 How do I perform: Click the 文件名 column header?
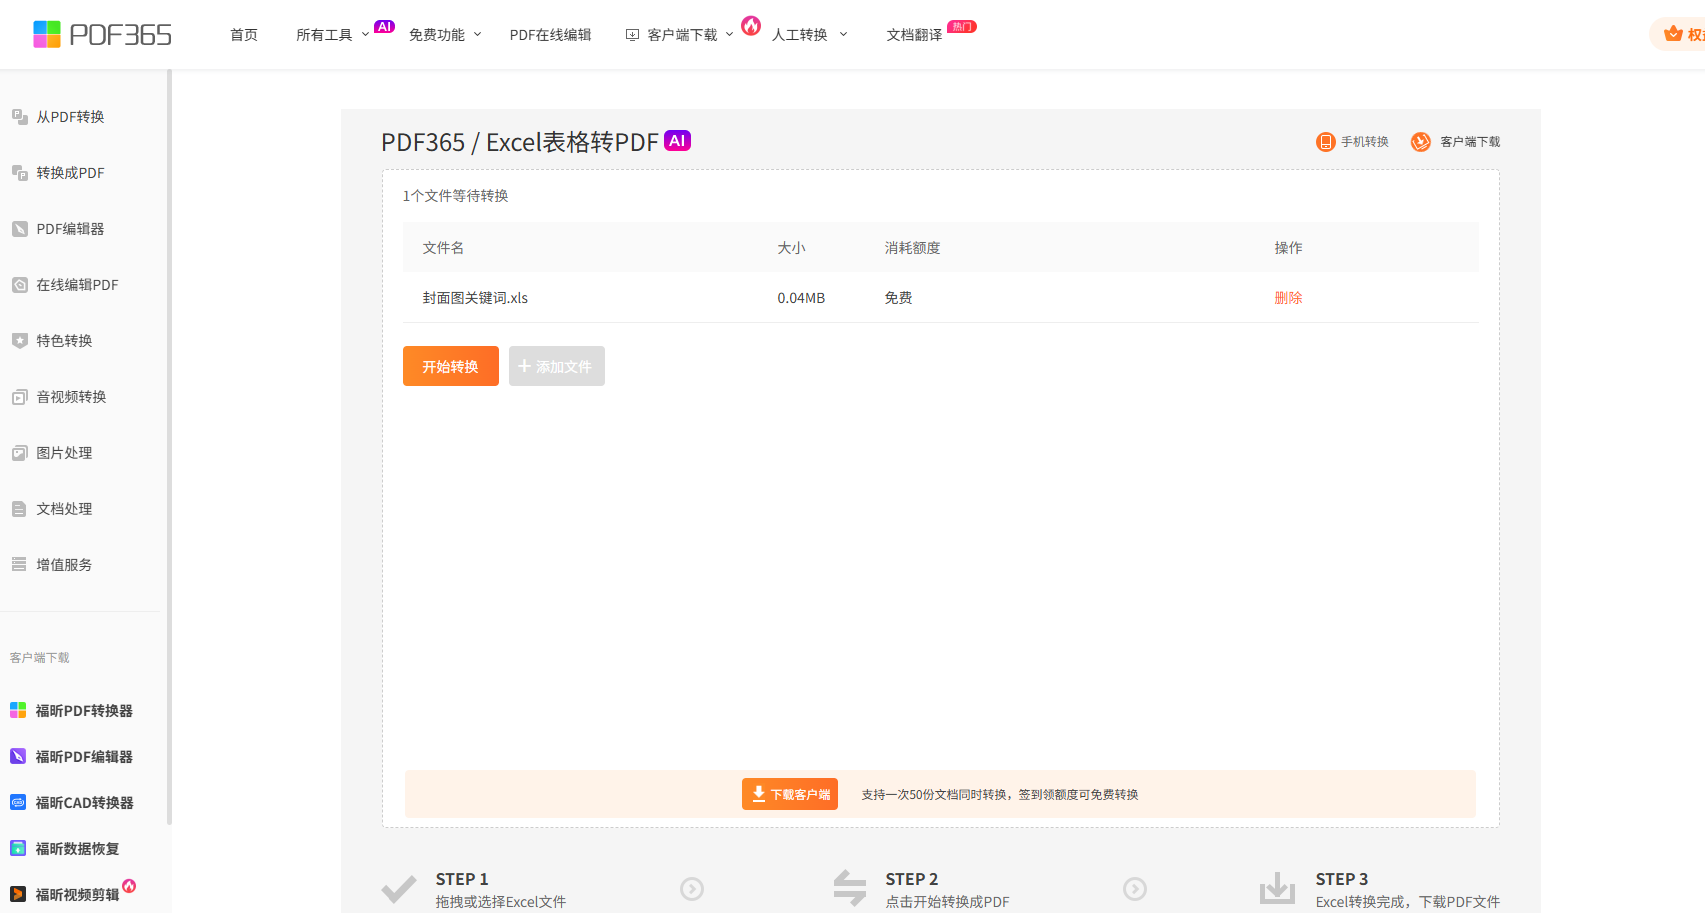click(443, 248)
